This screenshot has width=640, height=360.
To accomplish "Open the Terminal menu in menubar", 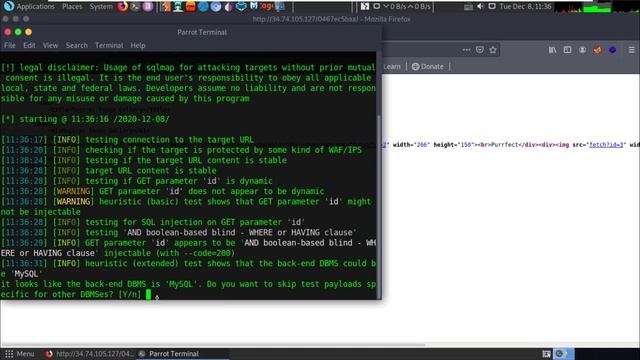I will tap(109, 45).
